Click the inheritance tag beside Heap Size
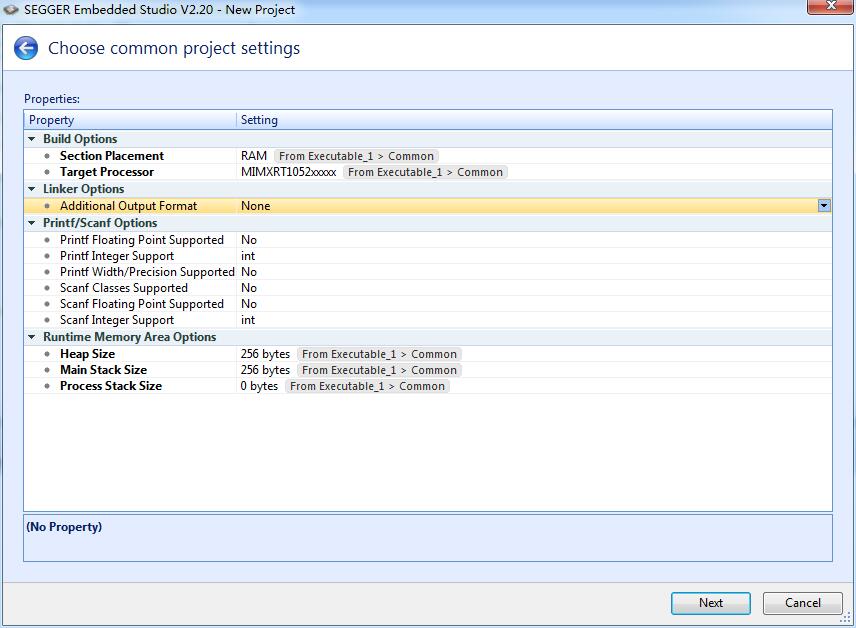 379,354
